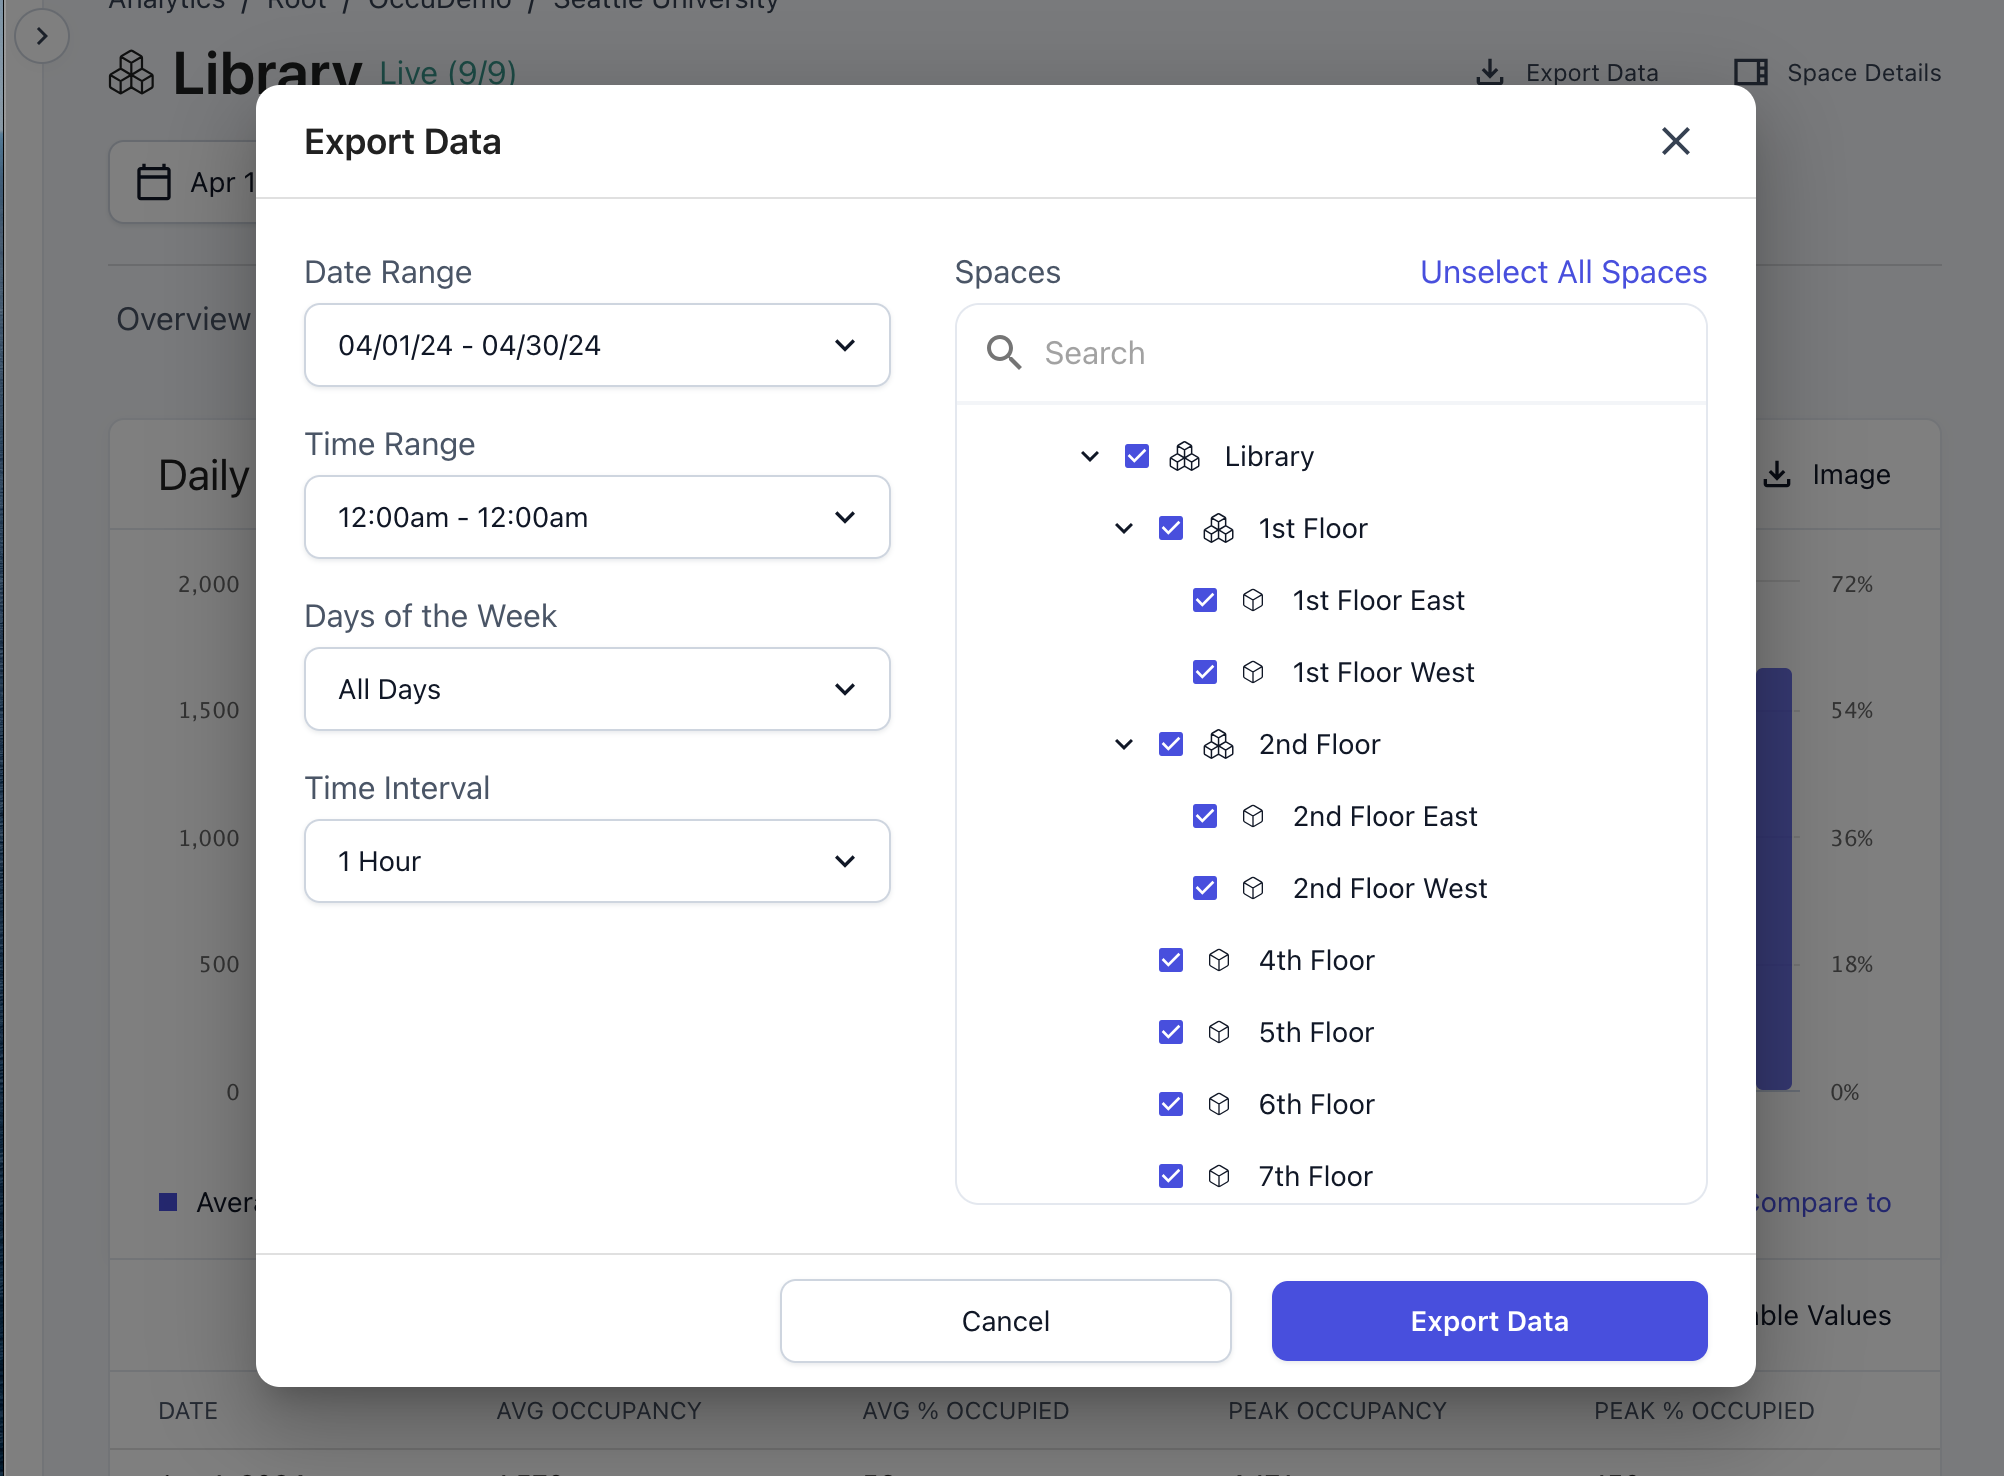Click the download Image icon on chart
The width and height of the screenshot is (2004, 1476).
click(x=1777, y=475)
